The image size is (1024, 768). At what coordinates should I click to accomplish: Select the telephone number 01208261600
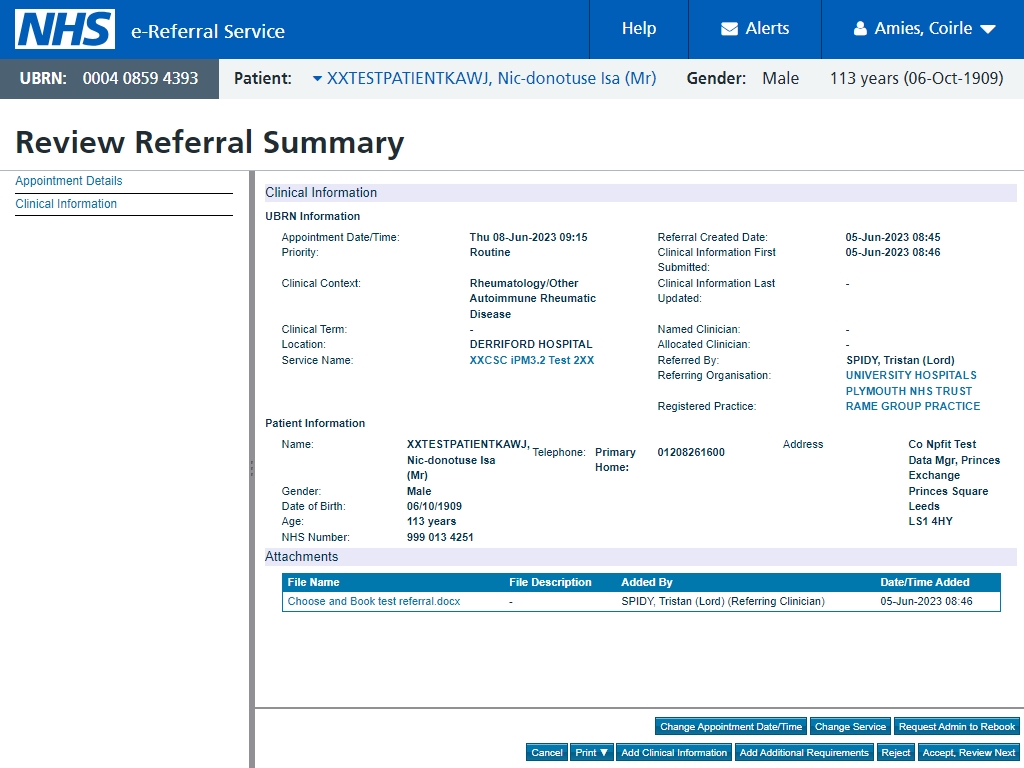691,453
